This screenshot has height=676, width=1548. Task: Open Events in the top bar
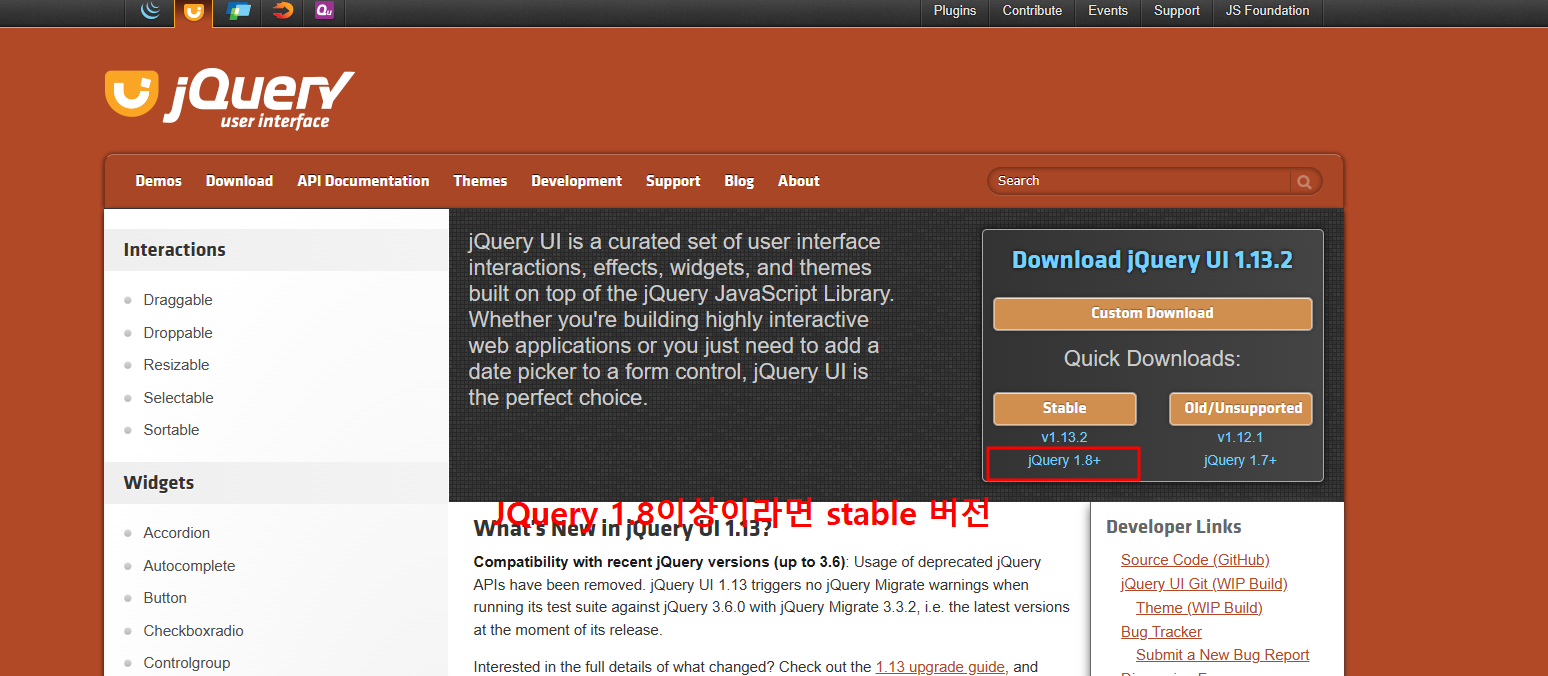click(x=1108, y=11)
